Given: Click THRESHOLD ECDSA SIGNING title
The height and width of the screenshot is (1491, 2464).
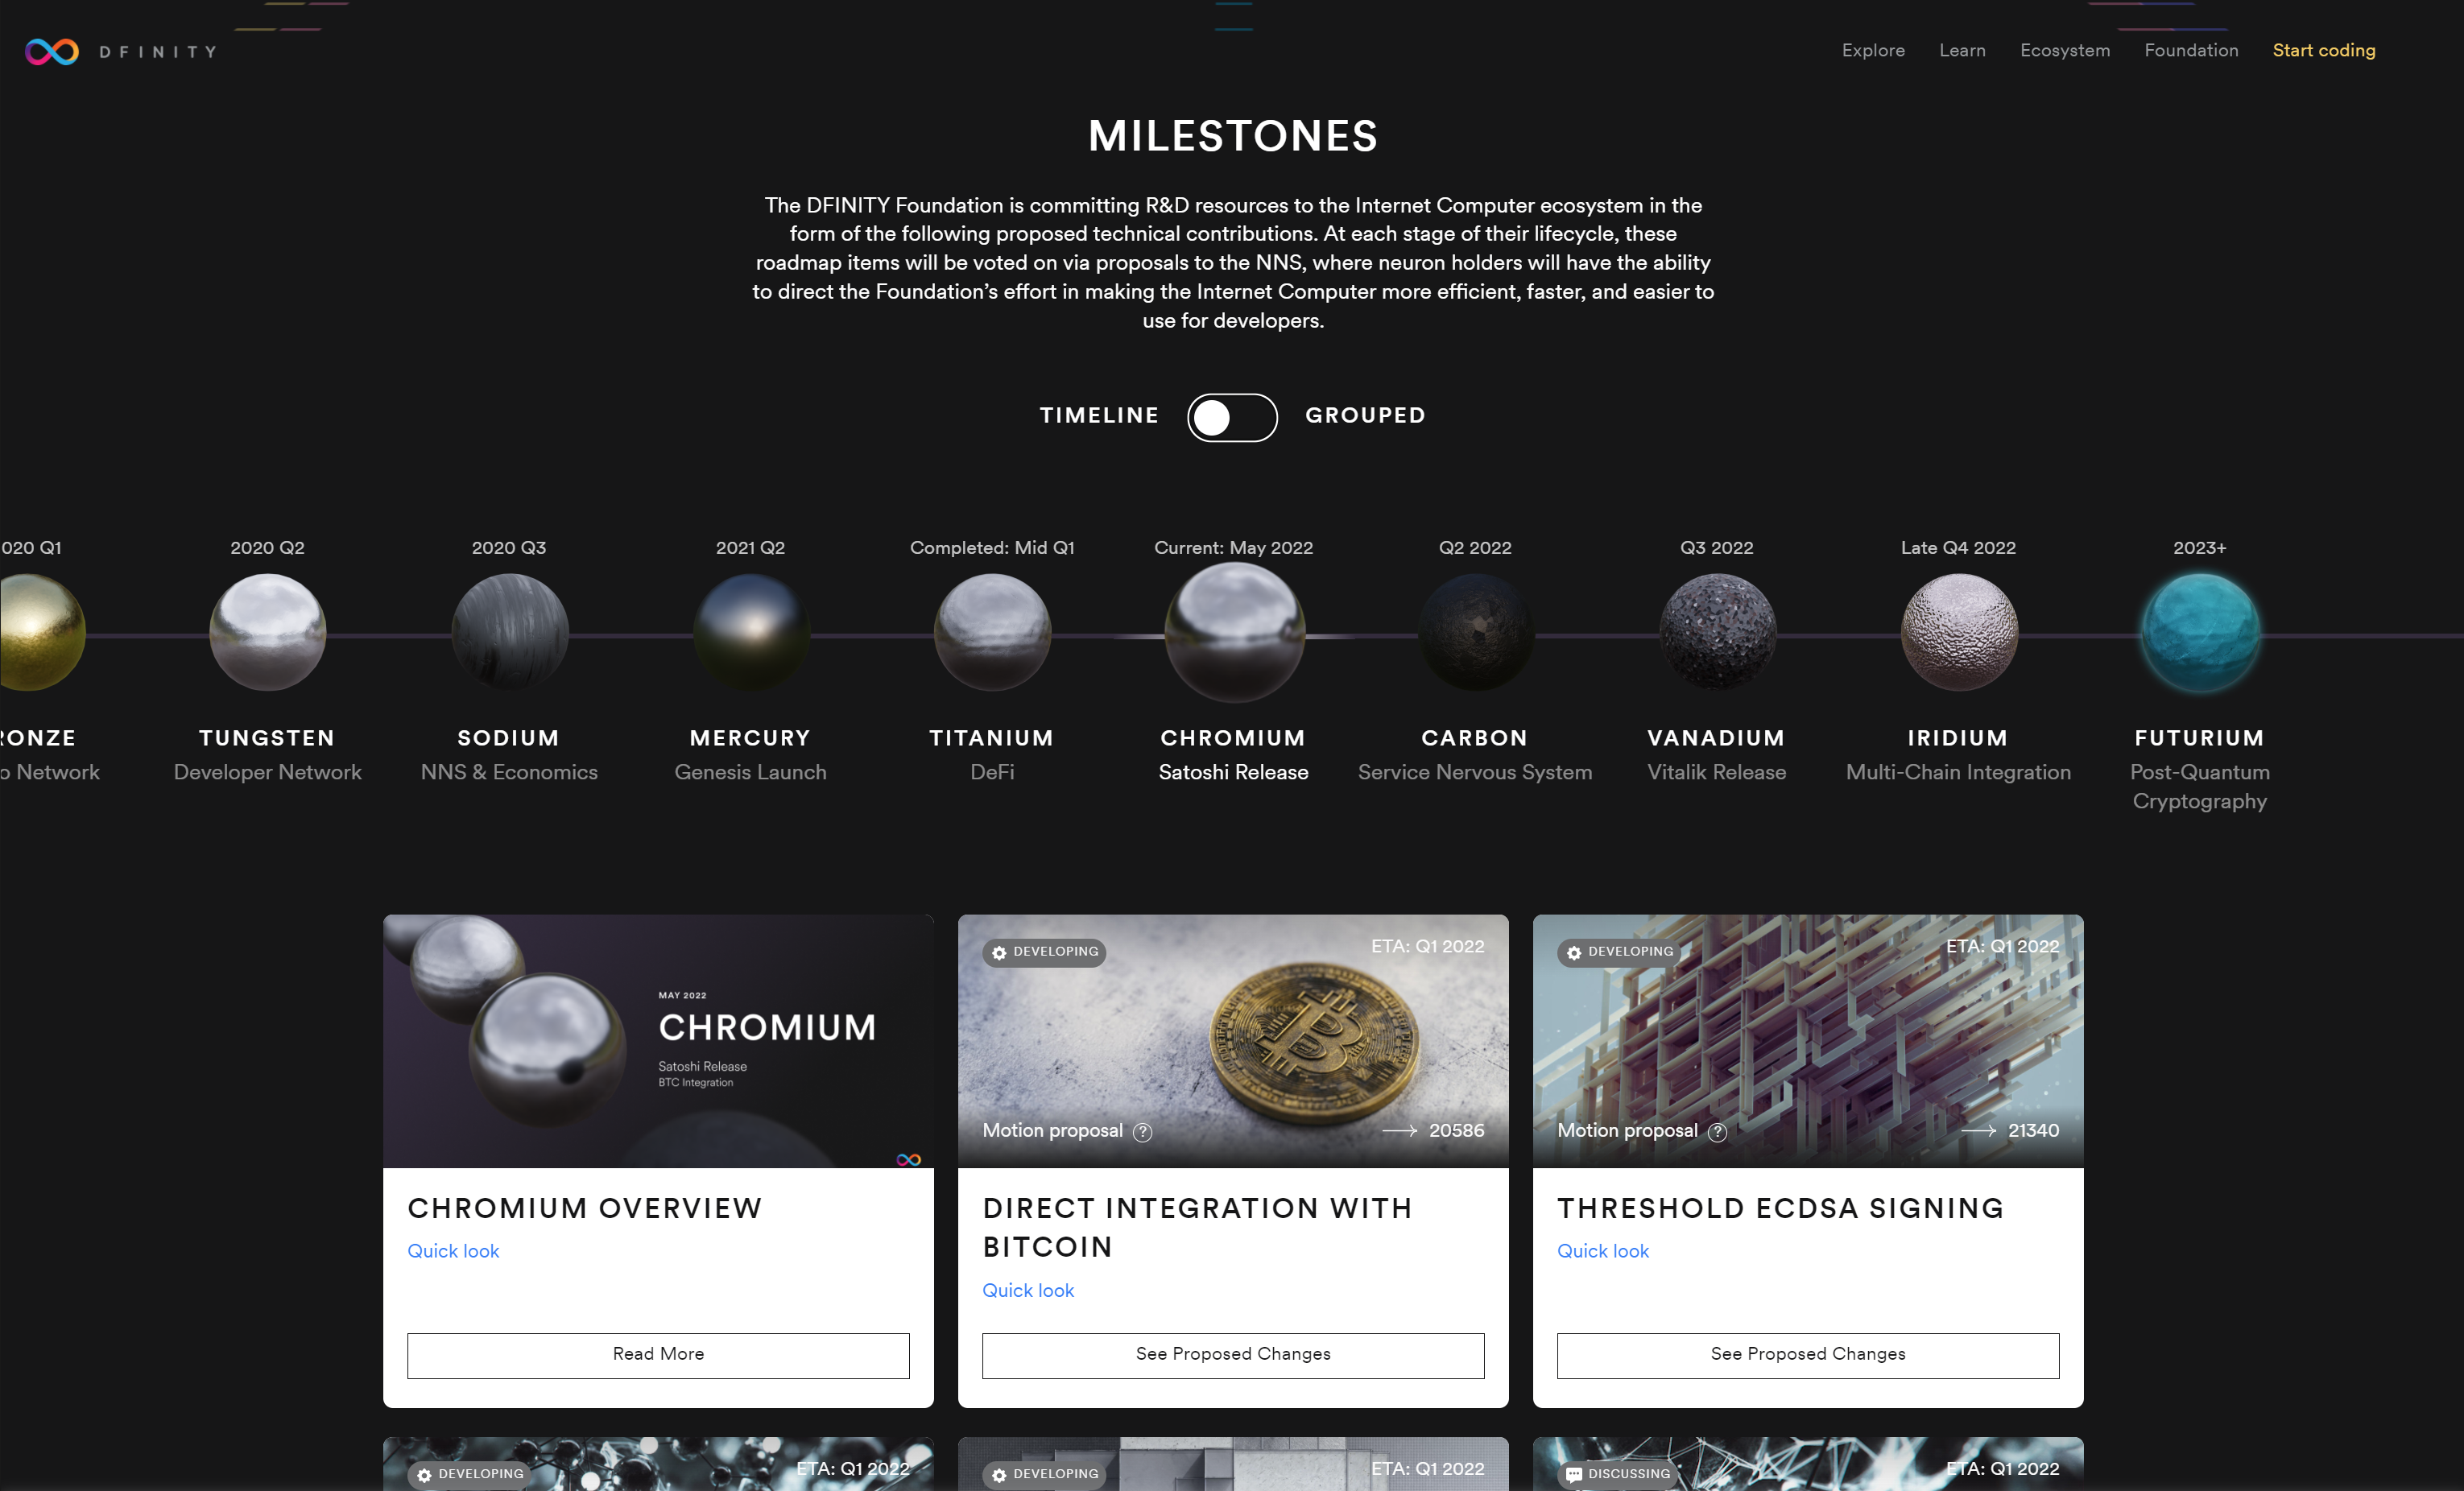Looking at the screenshot, I should pos(1781,1209).
